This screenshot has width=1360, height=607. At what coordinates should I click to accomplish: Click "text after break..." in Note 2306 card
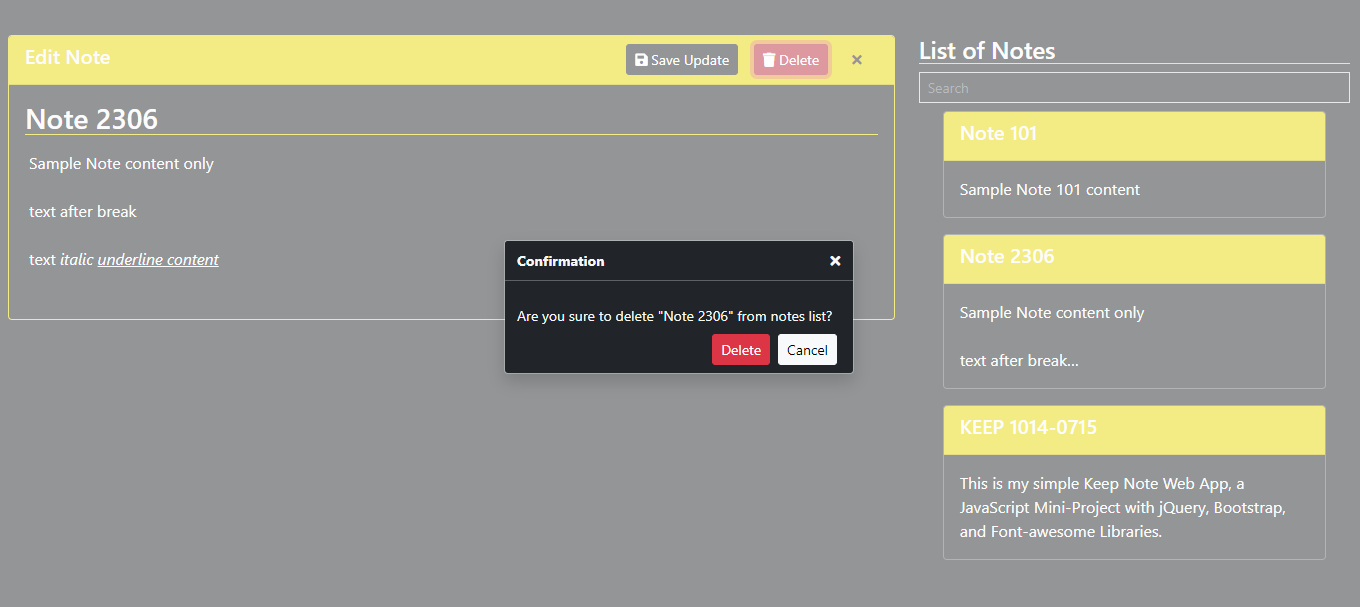(x=1019, y=361)
